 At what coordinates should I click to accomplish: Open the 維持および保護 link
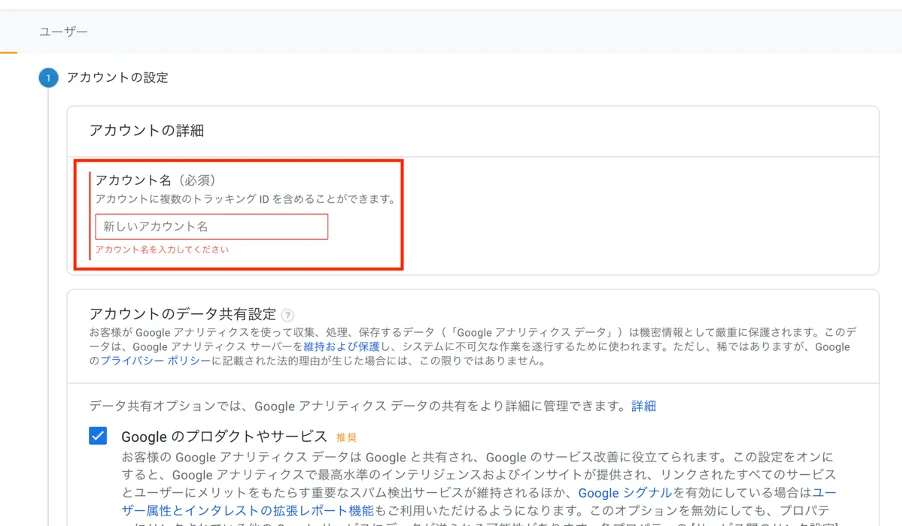(342, 346)
